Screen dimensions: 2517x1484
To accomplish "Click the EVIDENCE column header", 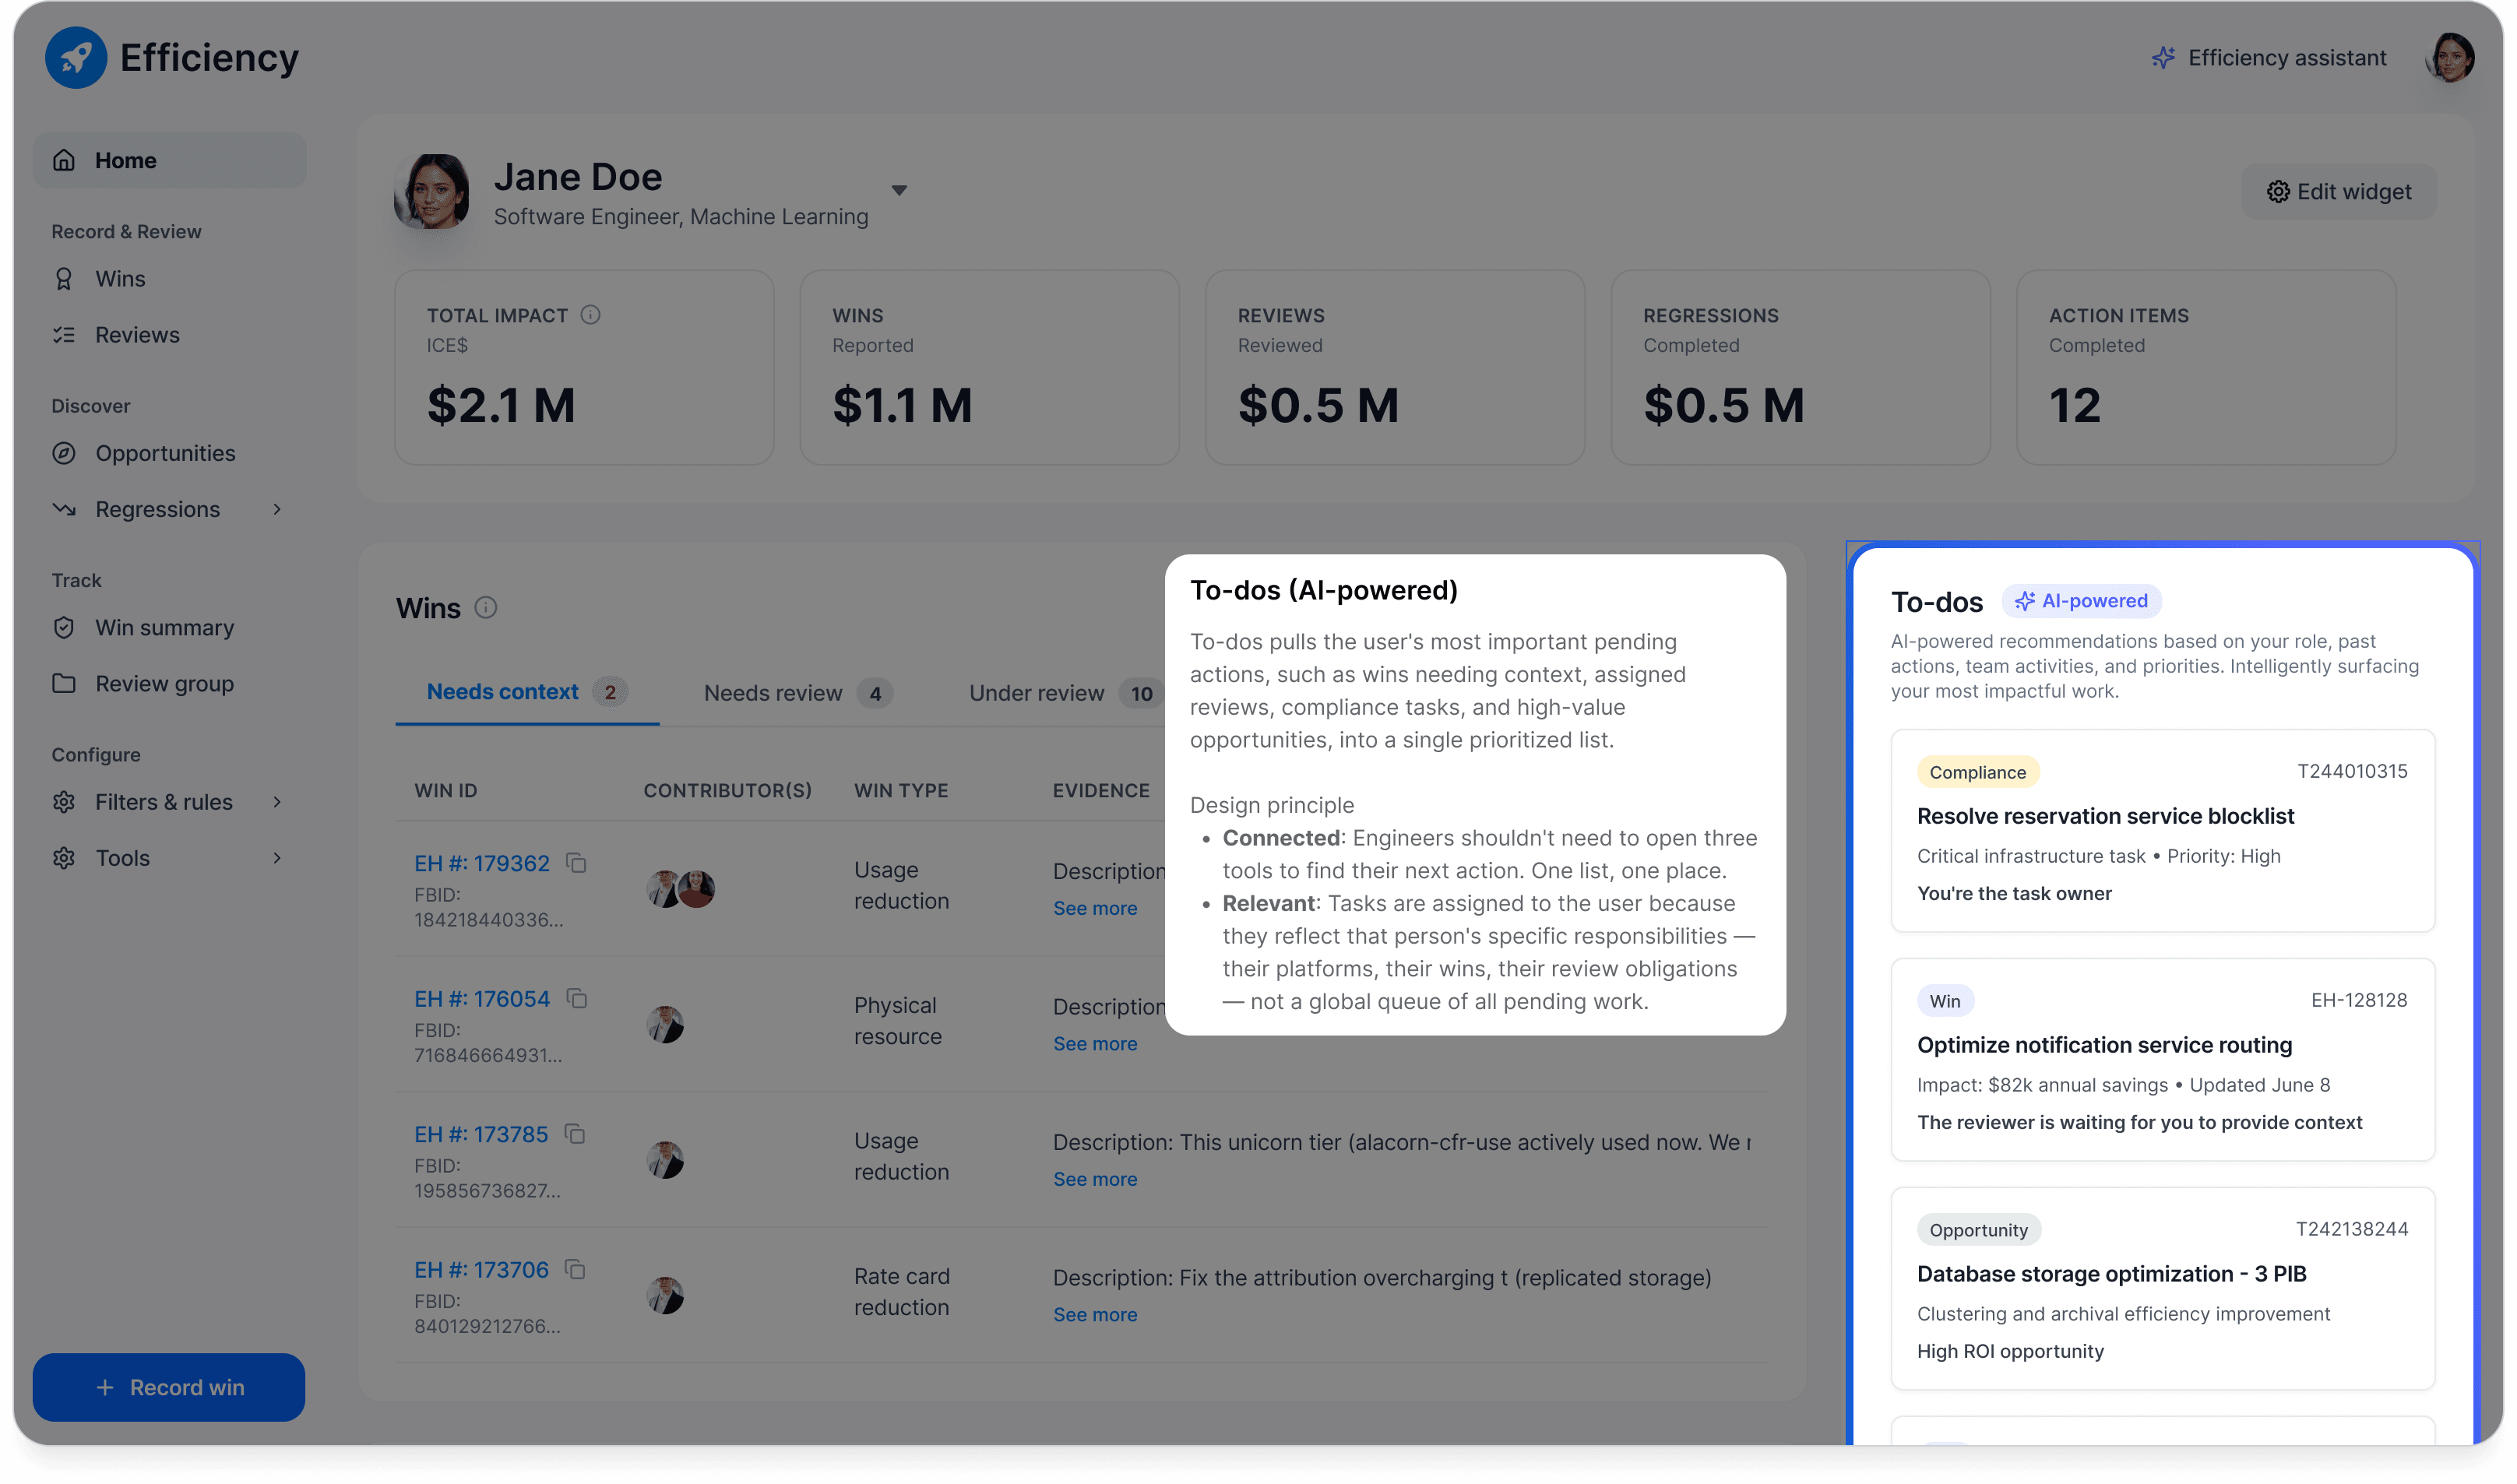I will click(1101, 790).
